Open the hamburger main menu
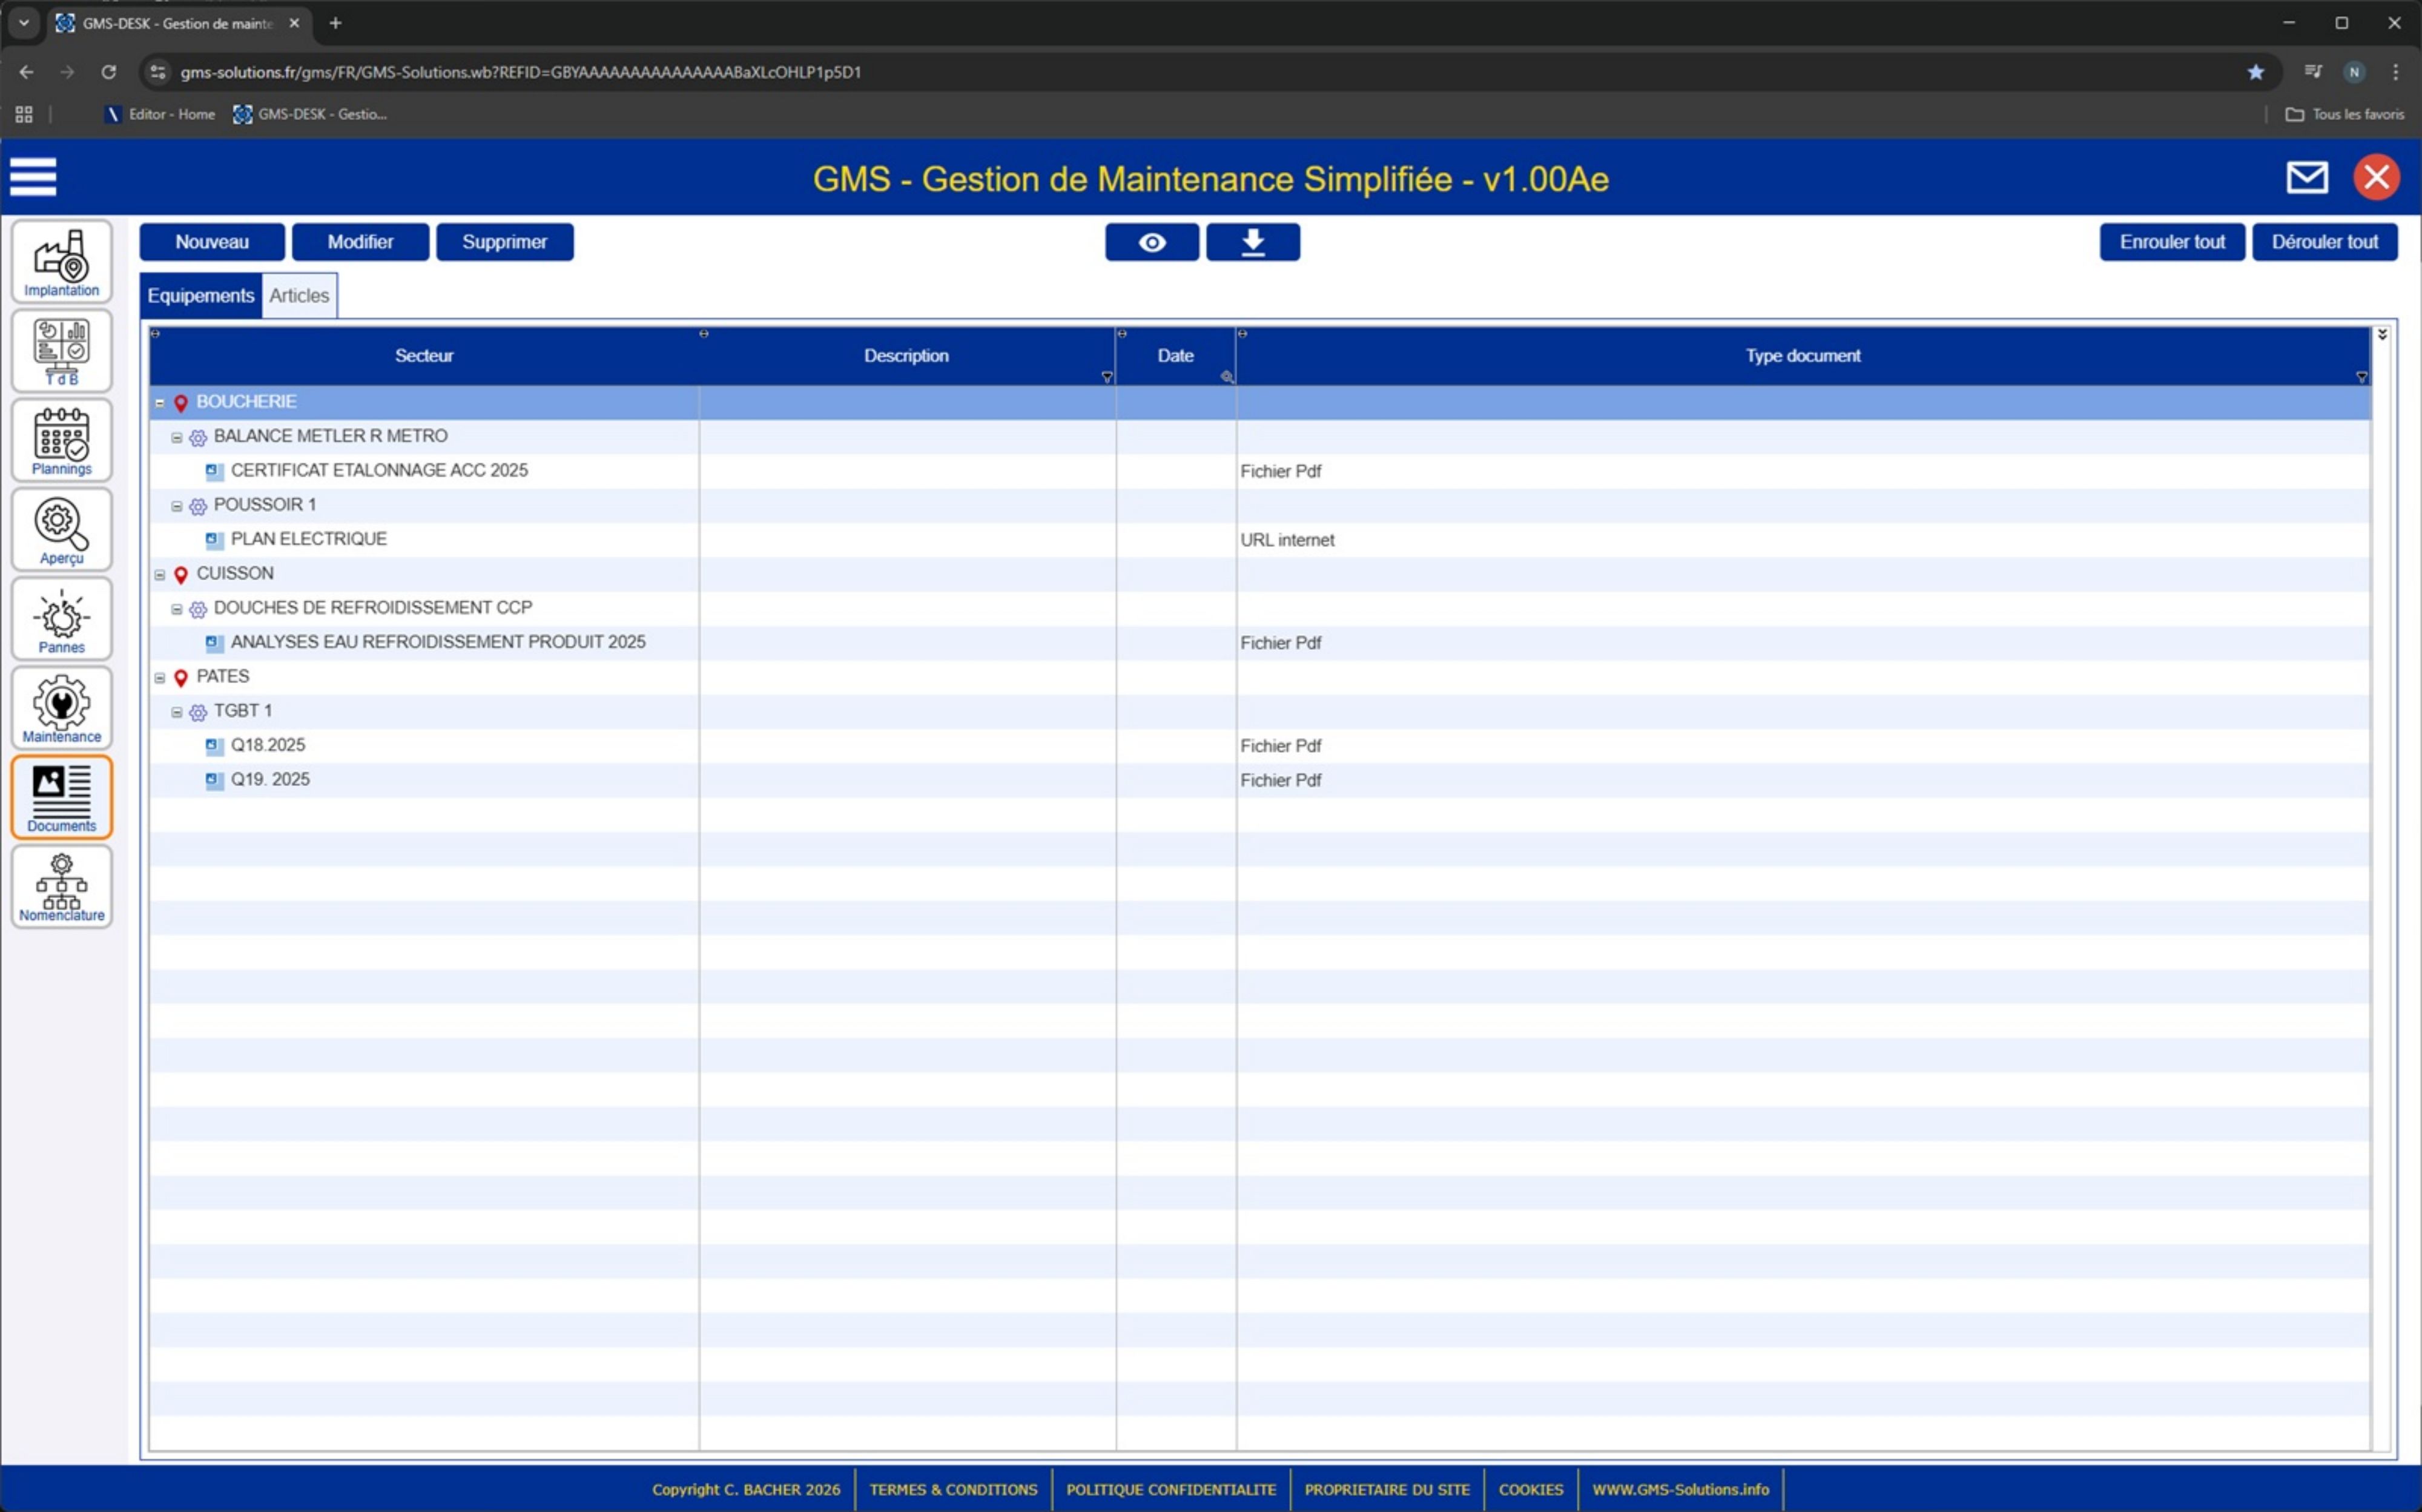The height and width of the screenshot is (1512, 2422). [x=33, y=177]
